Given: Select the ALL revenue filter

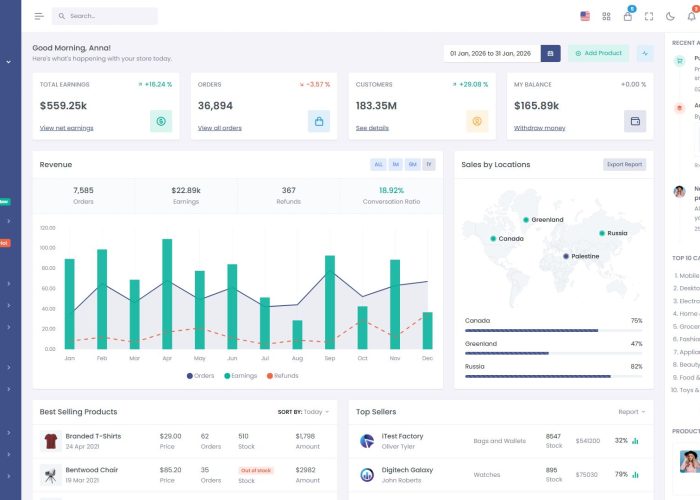Looking at the screenshot, I should point(378,164).
